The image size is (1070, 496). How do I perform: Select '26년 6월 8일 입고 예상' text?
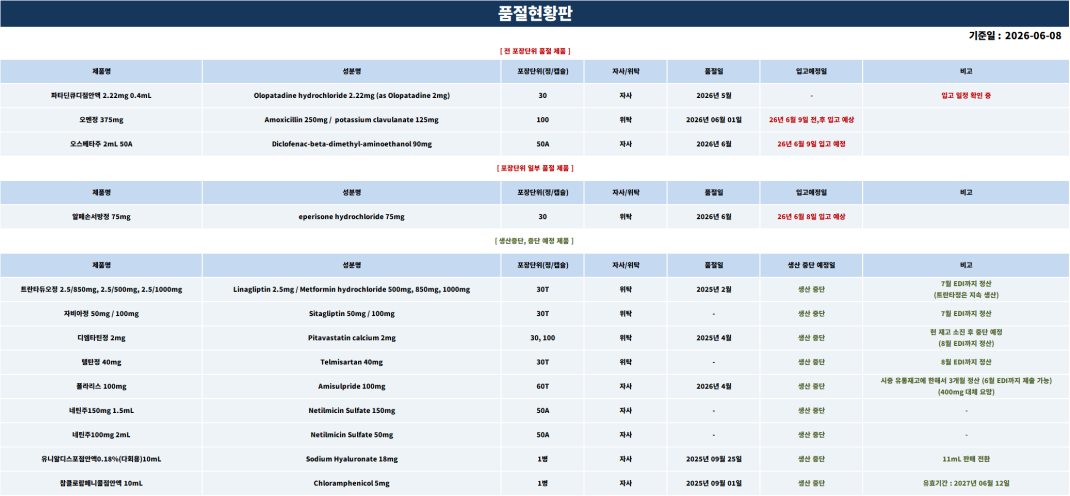(811, 217)
